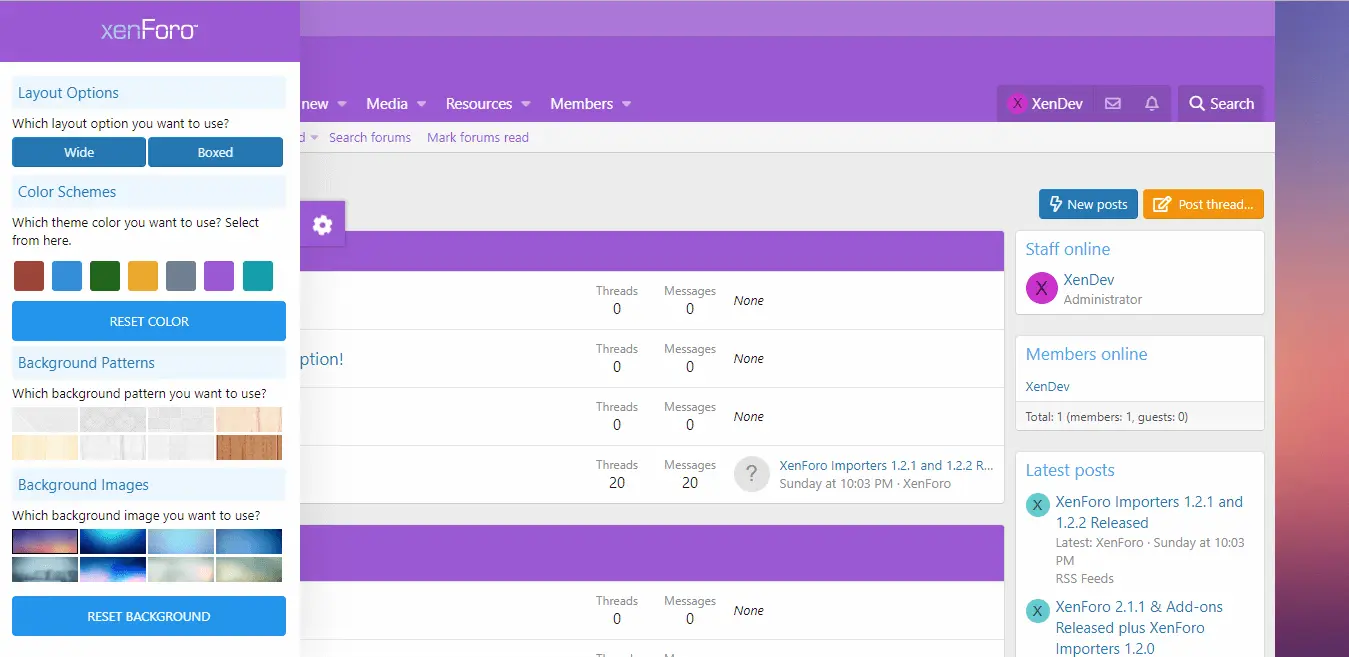1349x657 pixels.
Task: Open the Members navigation tab
Action: click(582, 104)
